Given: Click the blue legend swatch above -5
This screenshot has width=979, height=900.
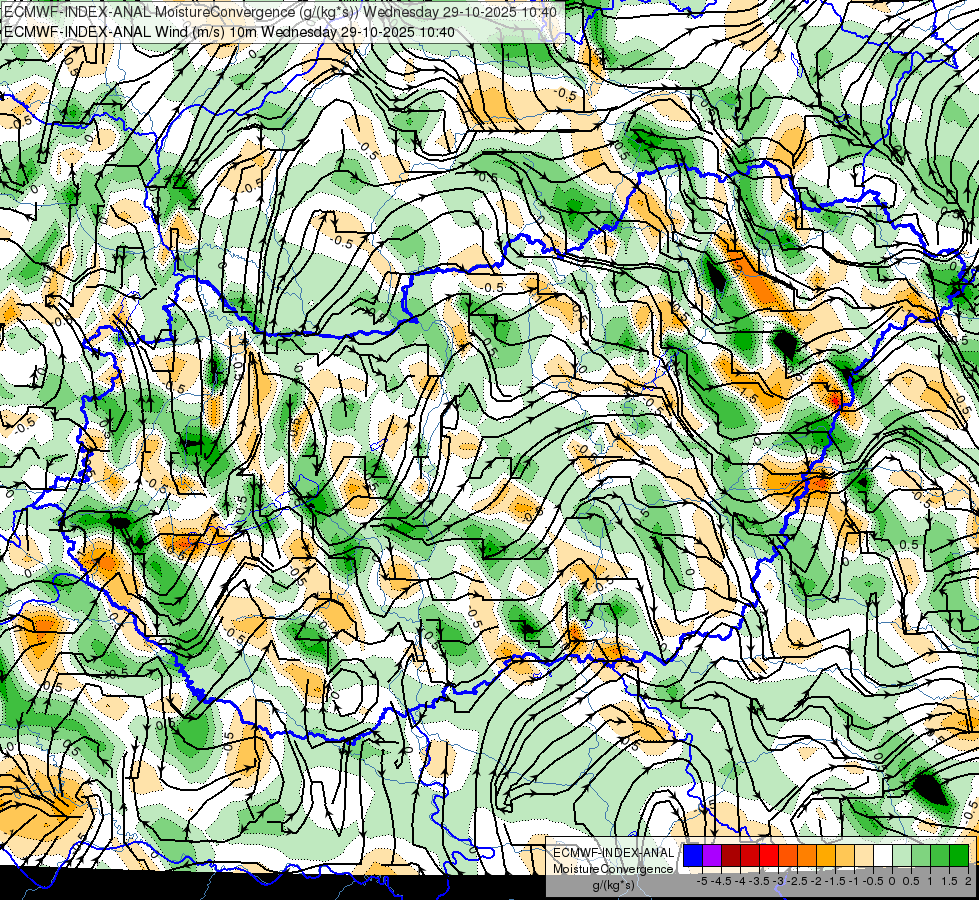Looking at the screenshot, I should 693,855.
